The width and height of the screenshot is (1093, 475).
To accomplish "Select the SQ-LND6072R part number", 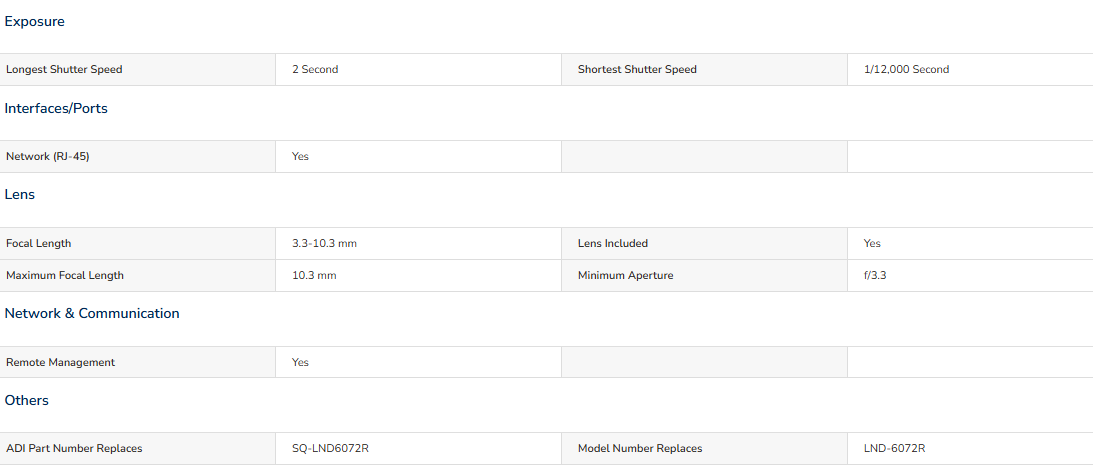I will coord(330,448).
